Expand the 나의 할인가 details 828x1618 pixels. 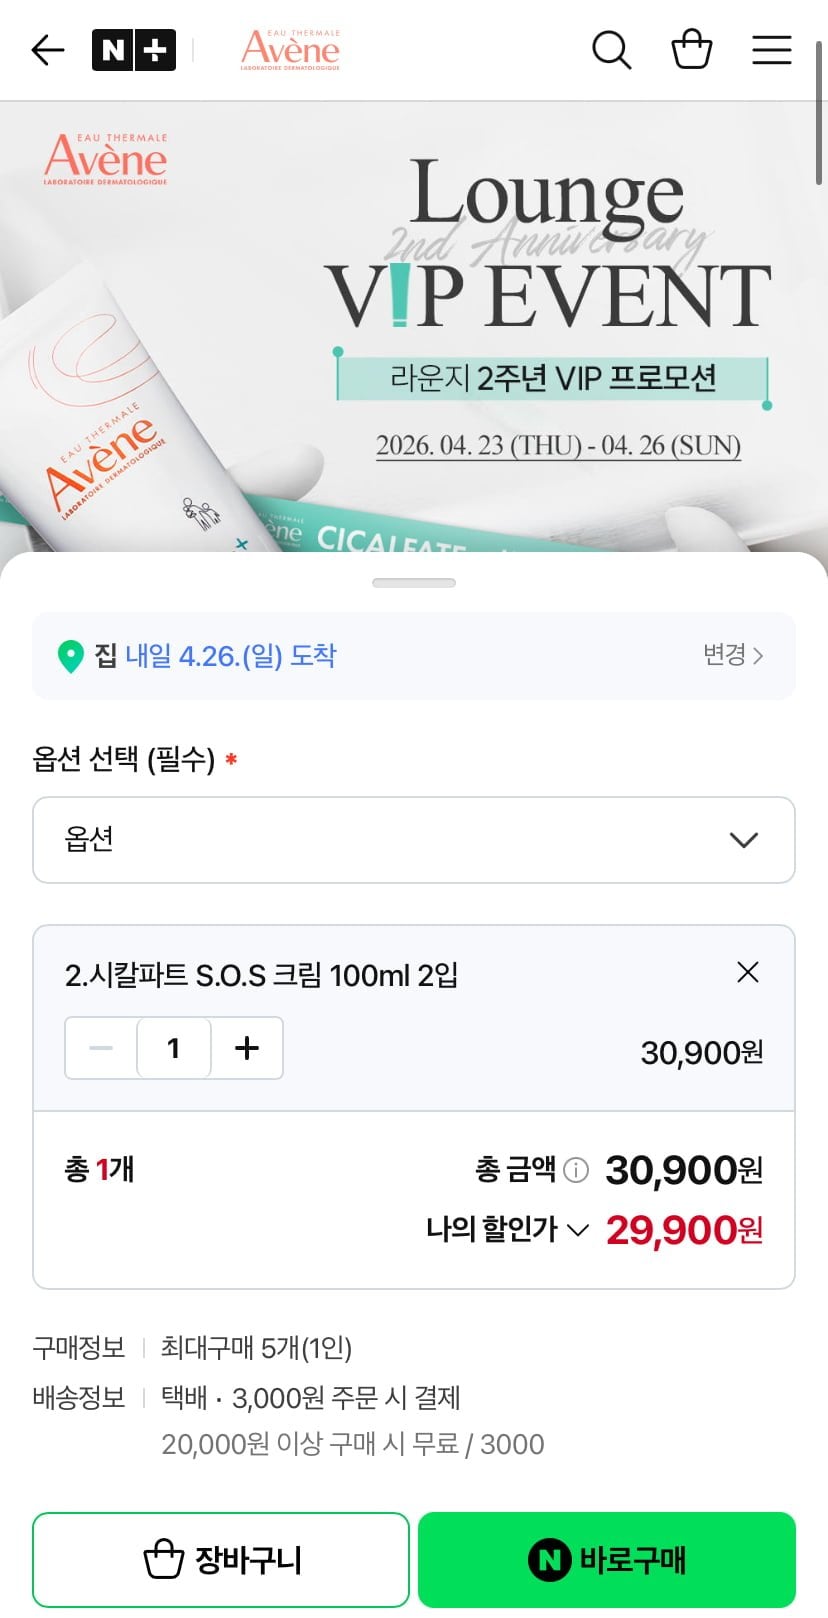[507, 1229]
